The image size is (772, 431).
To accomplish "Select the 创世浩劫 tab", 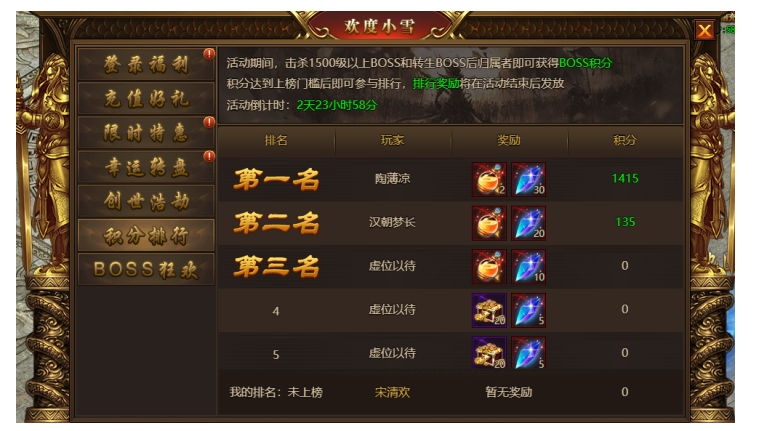I will (146, 201).
